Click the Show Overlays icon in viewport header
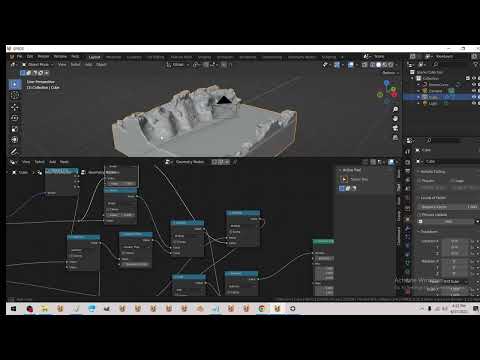The image size is (480, 360). point(351,65)
